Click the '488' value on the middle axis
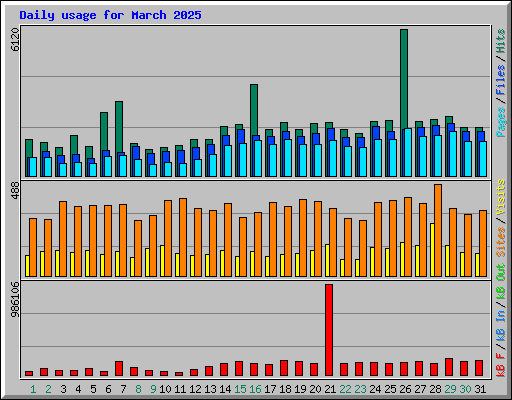 tap(15, 191)
